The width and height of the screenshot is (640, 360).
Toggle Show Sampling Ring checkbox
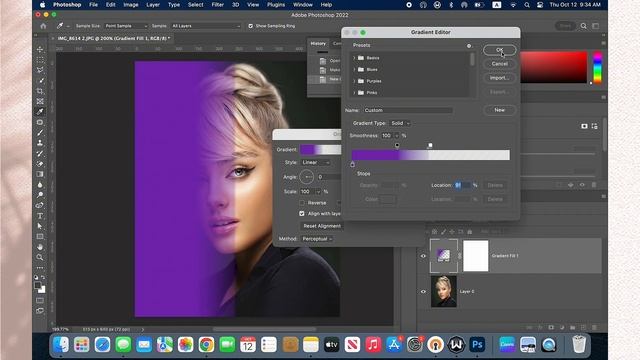click(x=251, y=26)
